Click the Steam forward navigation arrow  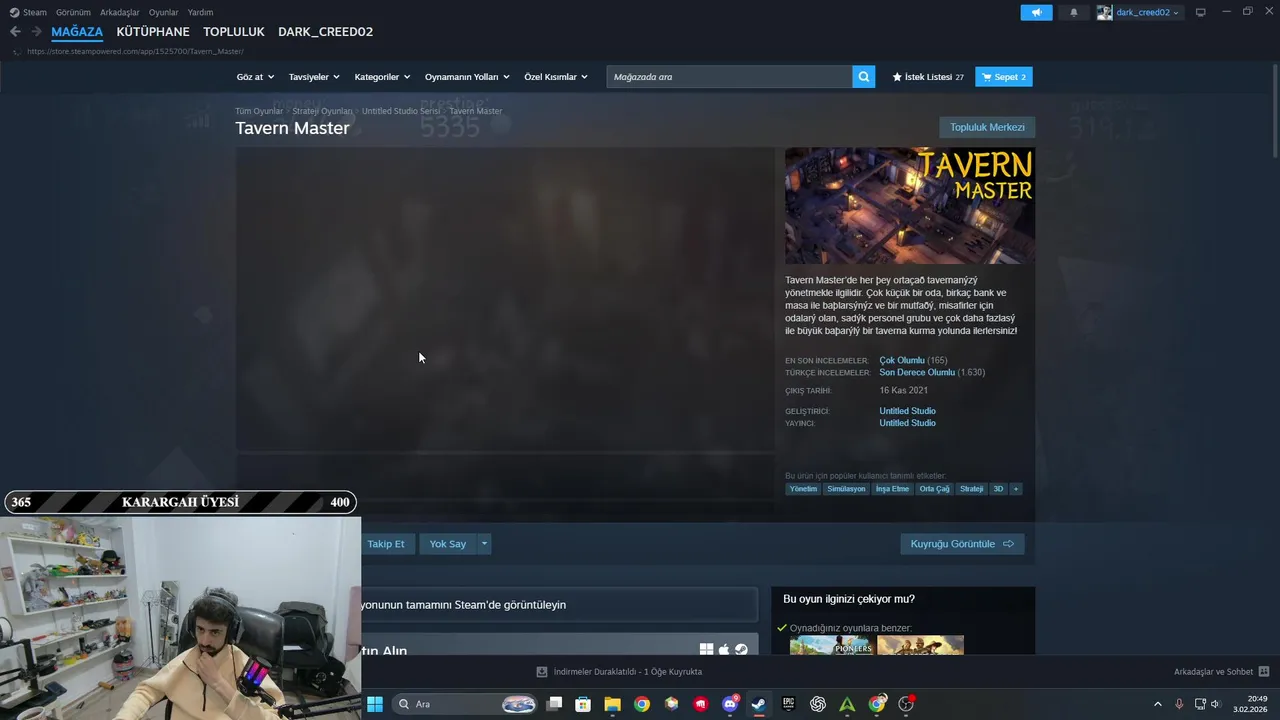36,32
